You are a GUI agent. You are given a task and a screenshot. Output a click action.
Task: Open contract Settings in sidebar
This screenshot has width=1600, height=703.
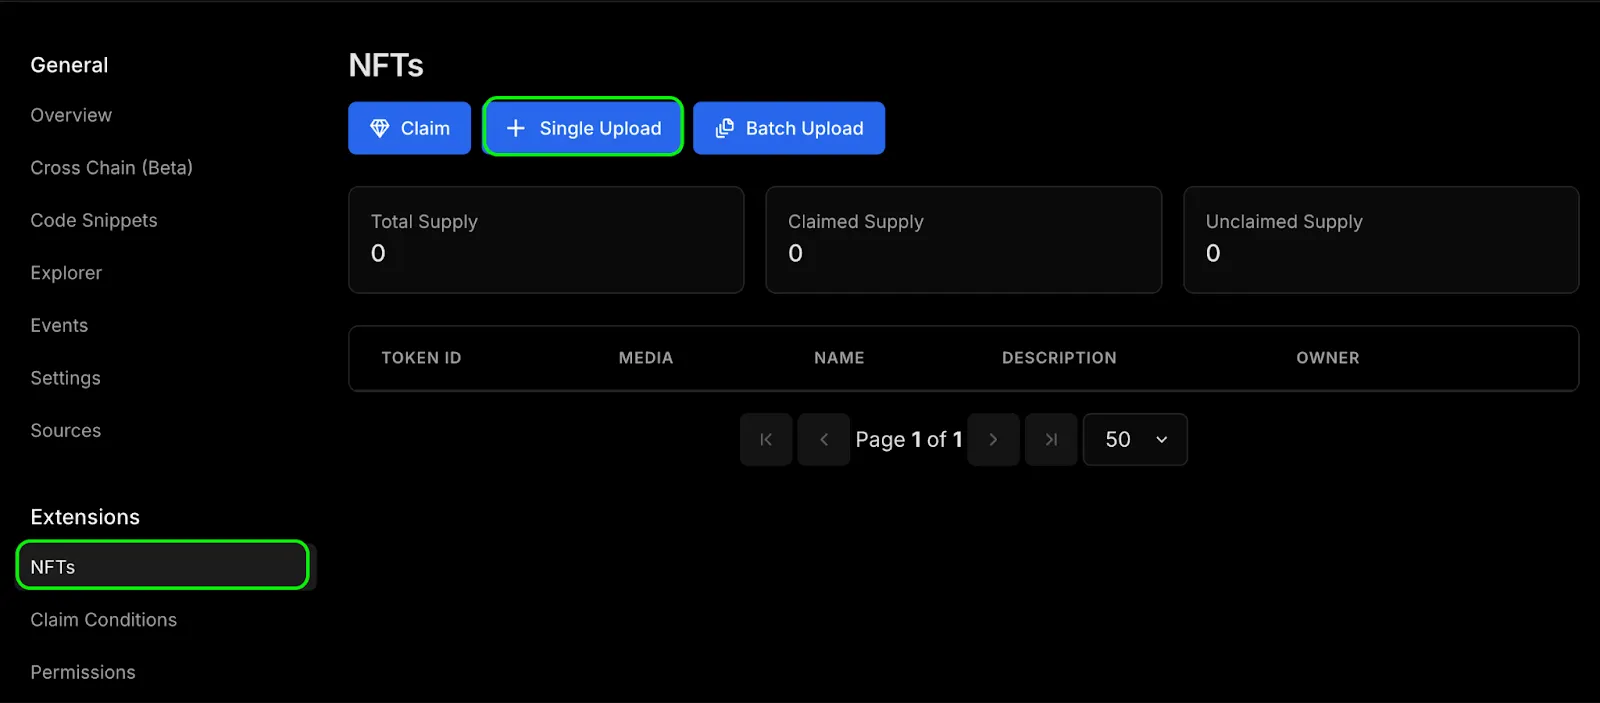[65, 378]
